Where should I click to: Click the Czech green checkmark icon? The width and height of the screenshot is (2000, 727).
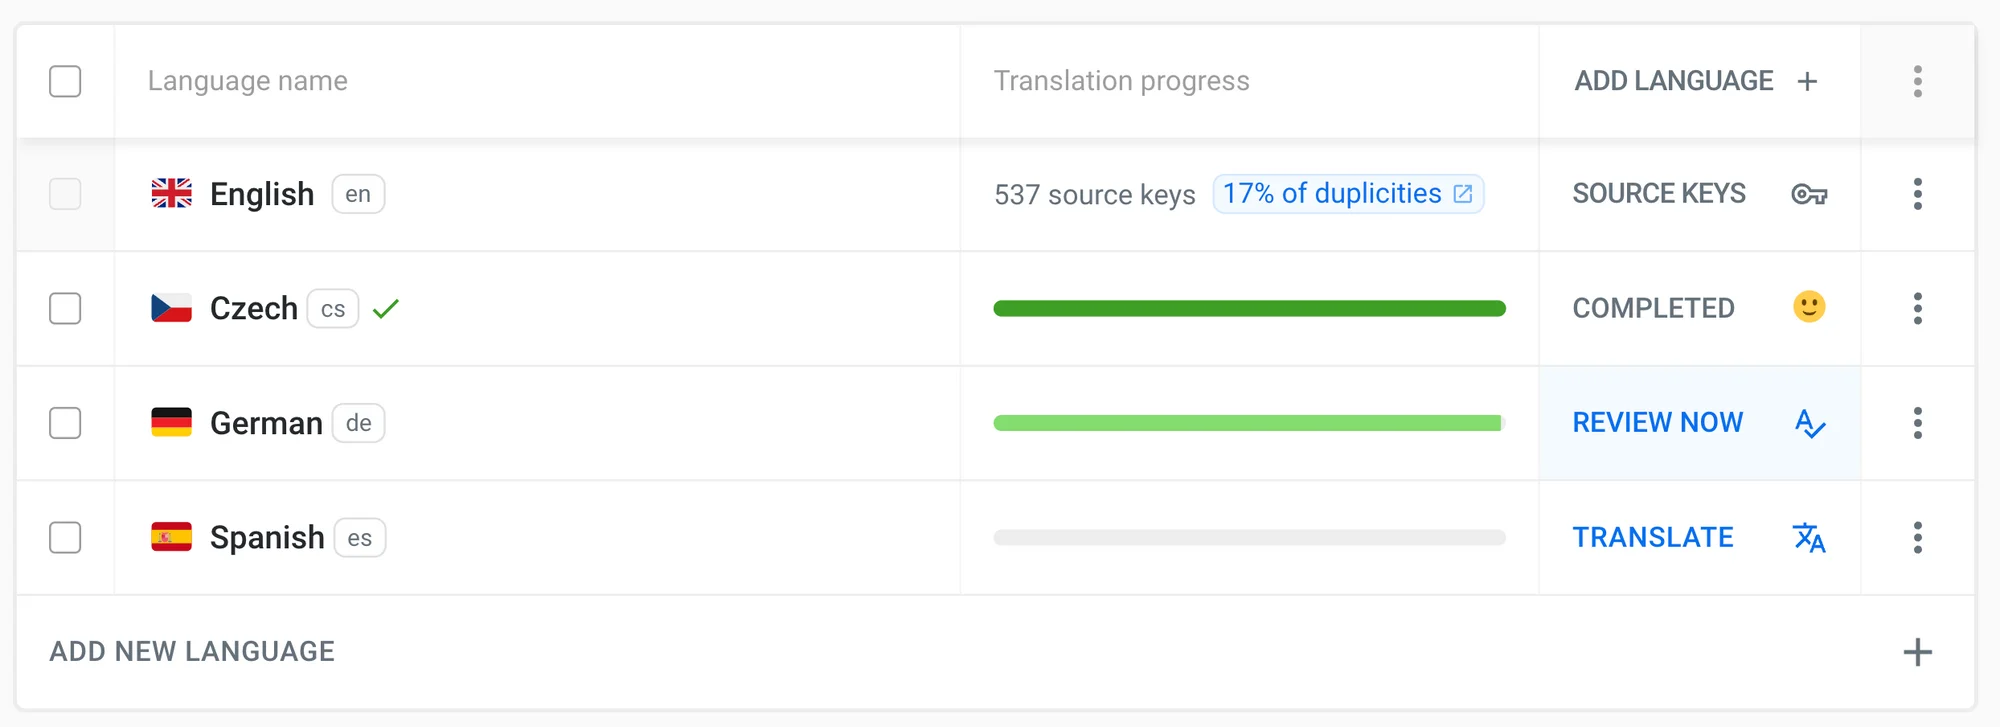click(385, 309)
